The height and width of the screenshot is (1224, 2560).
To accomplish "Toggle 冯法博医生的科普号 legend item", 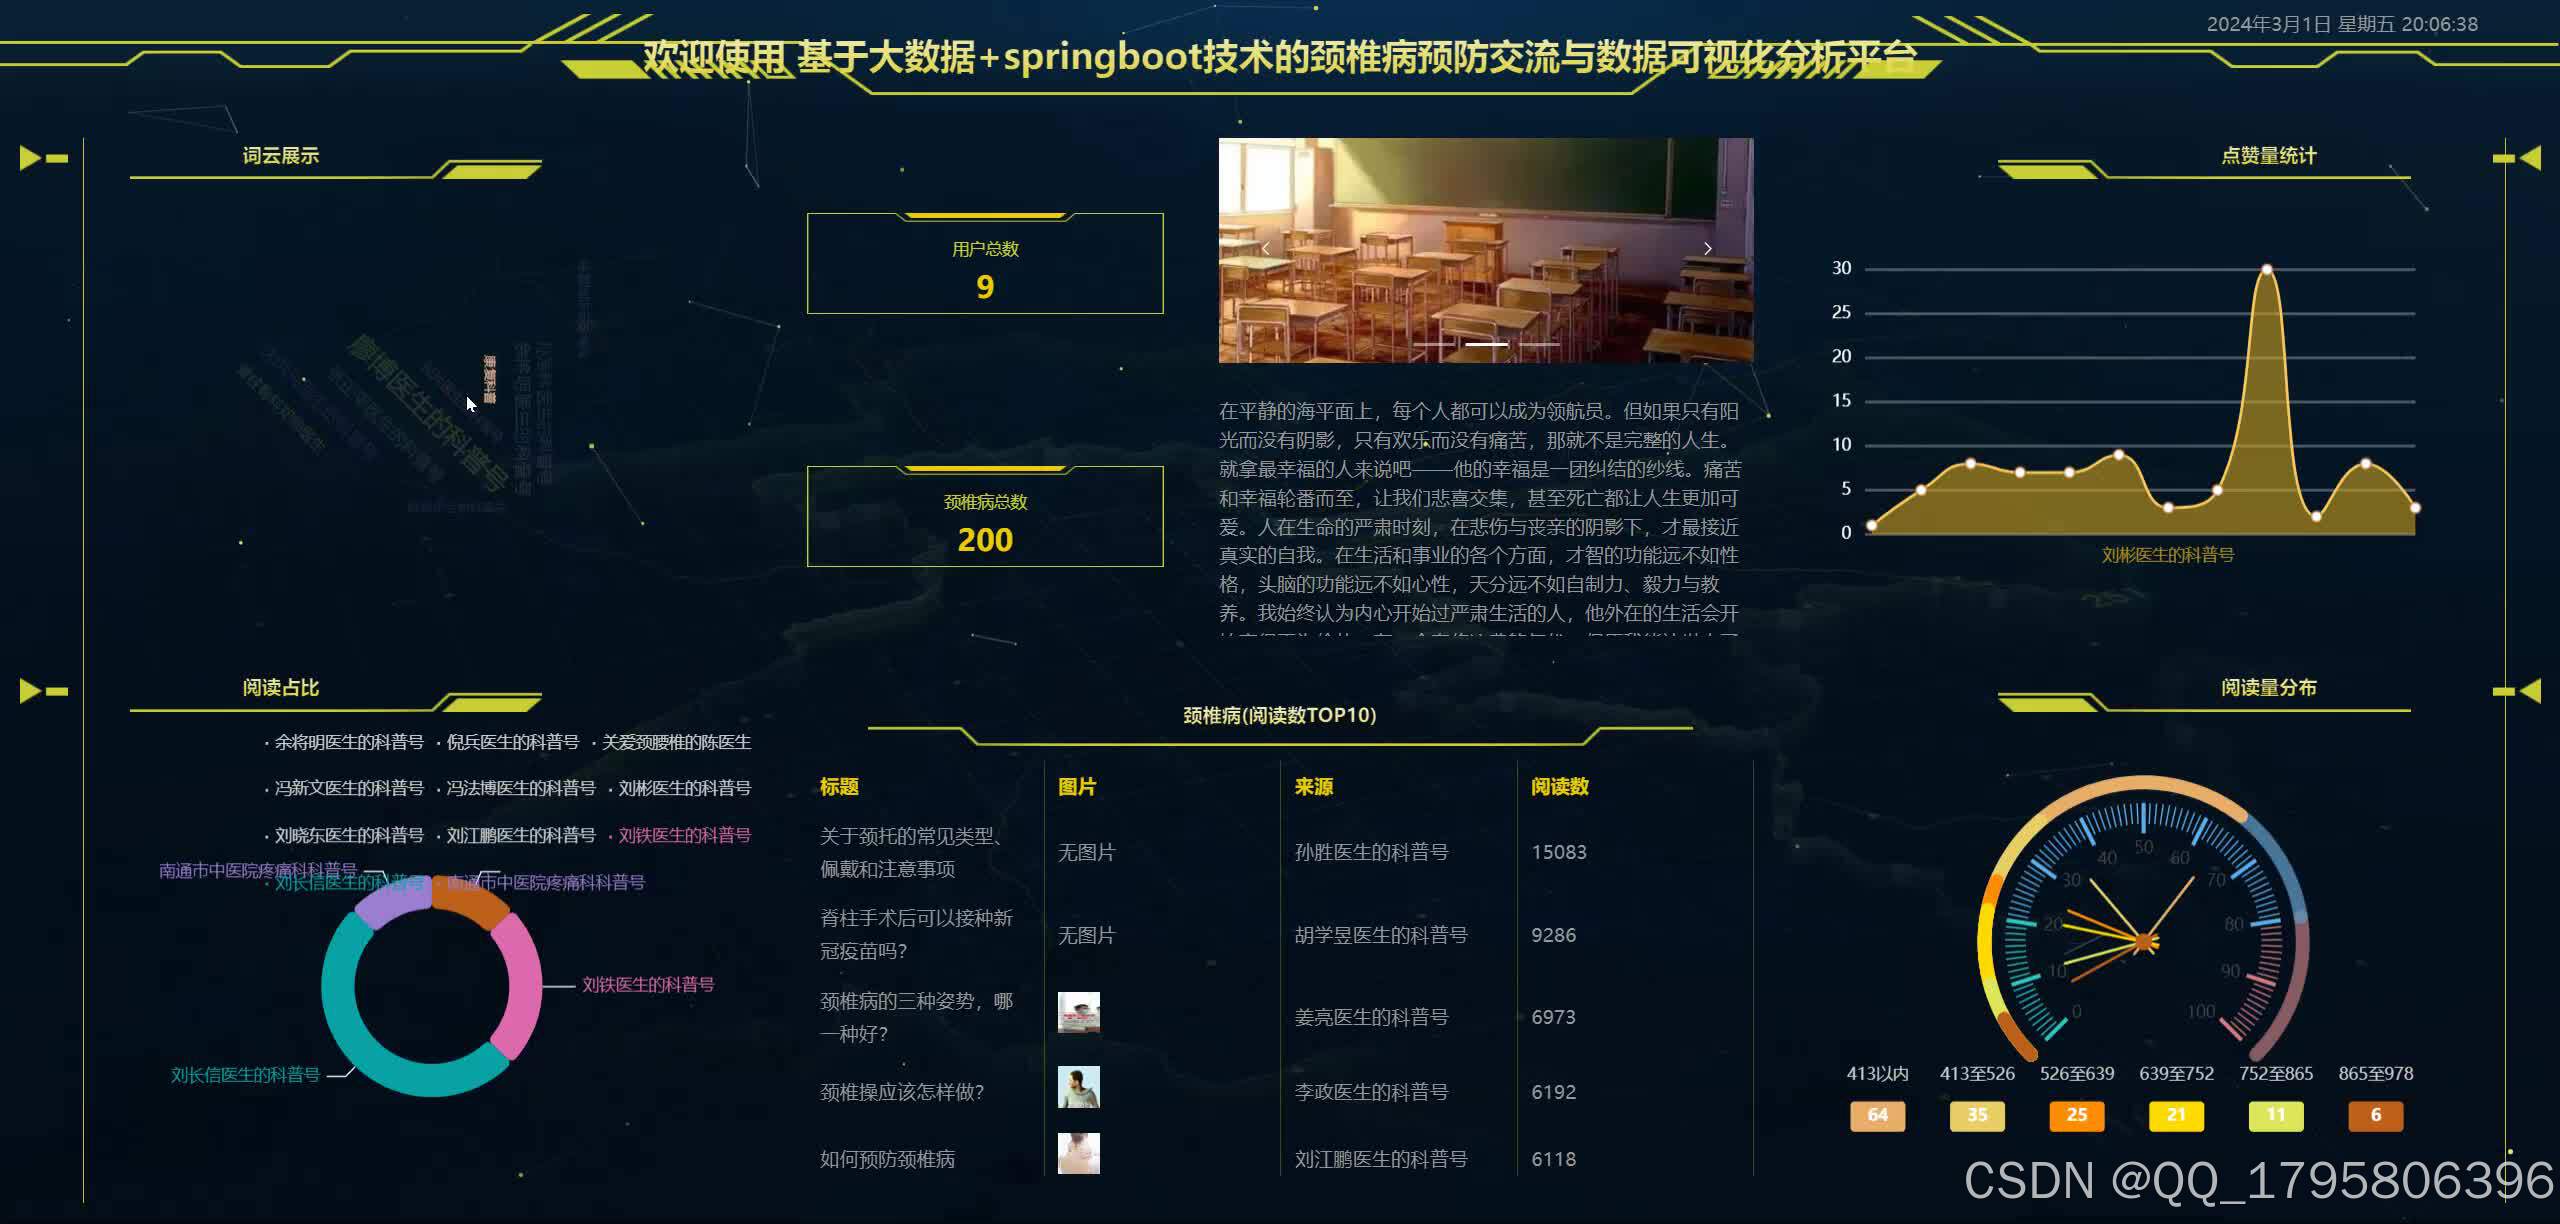I will pyautogui.click(x=520, y=788).
